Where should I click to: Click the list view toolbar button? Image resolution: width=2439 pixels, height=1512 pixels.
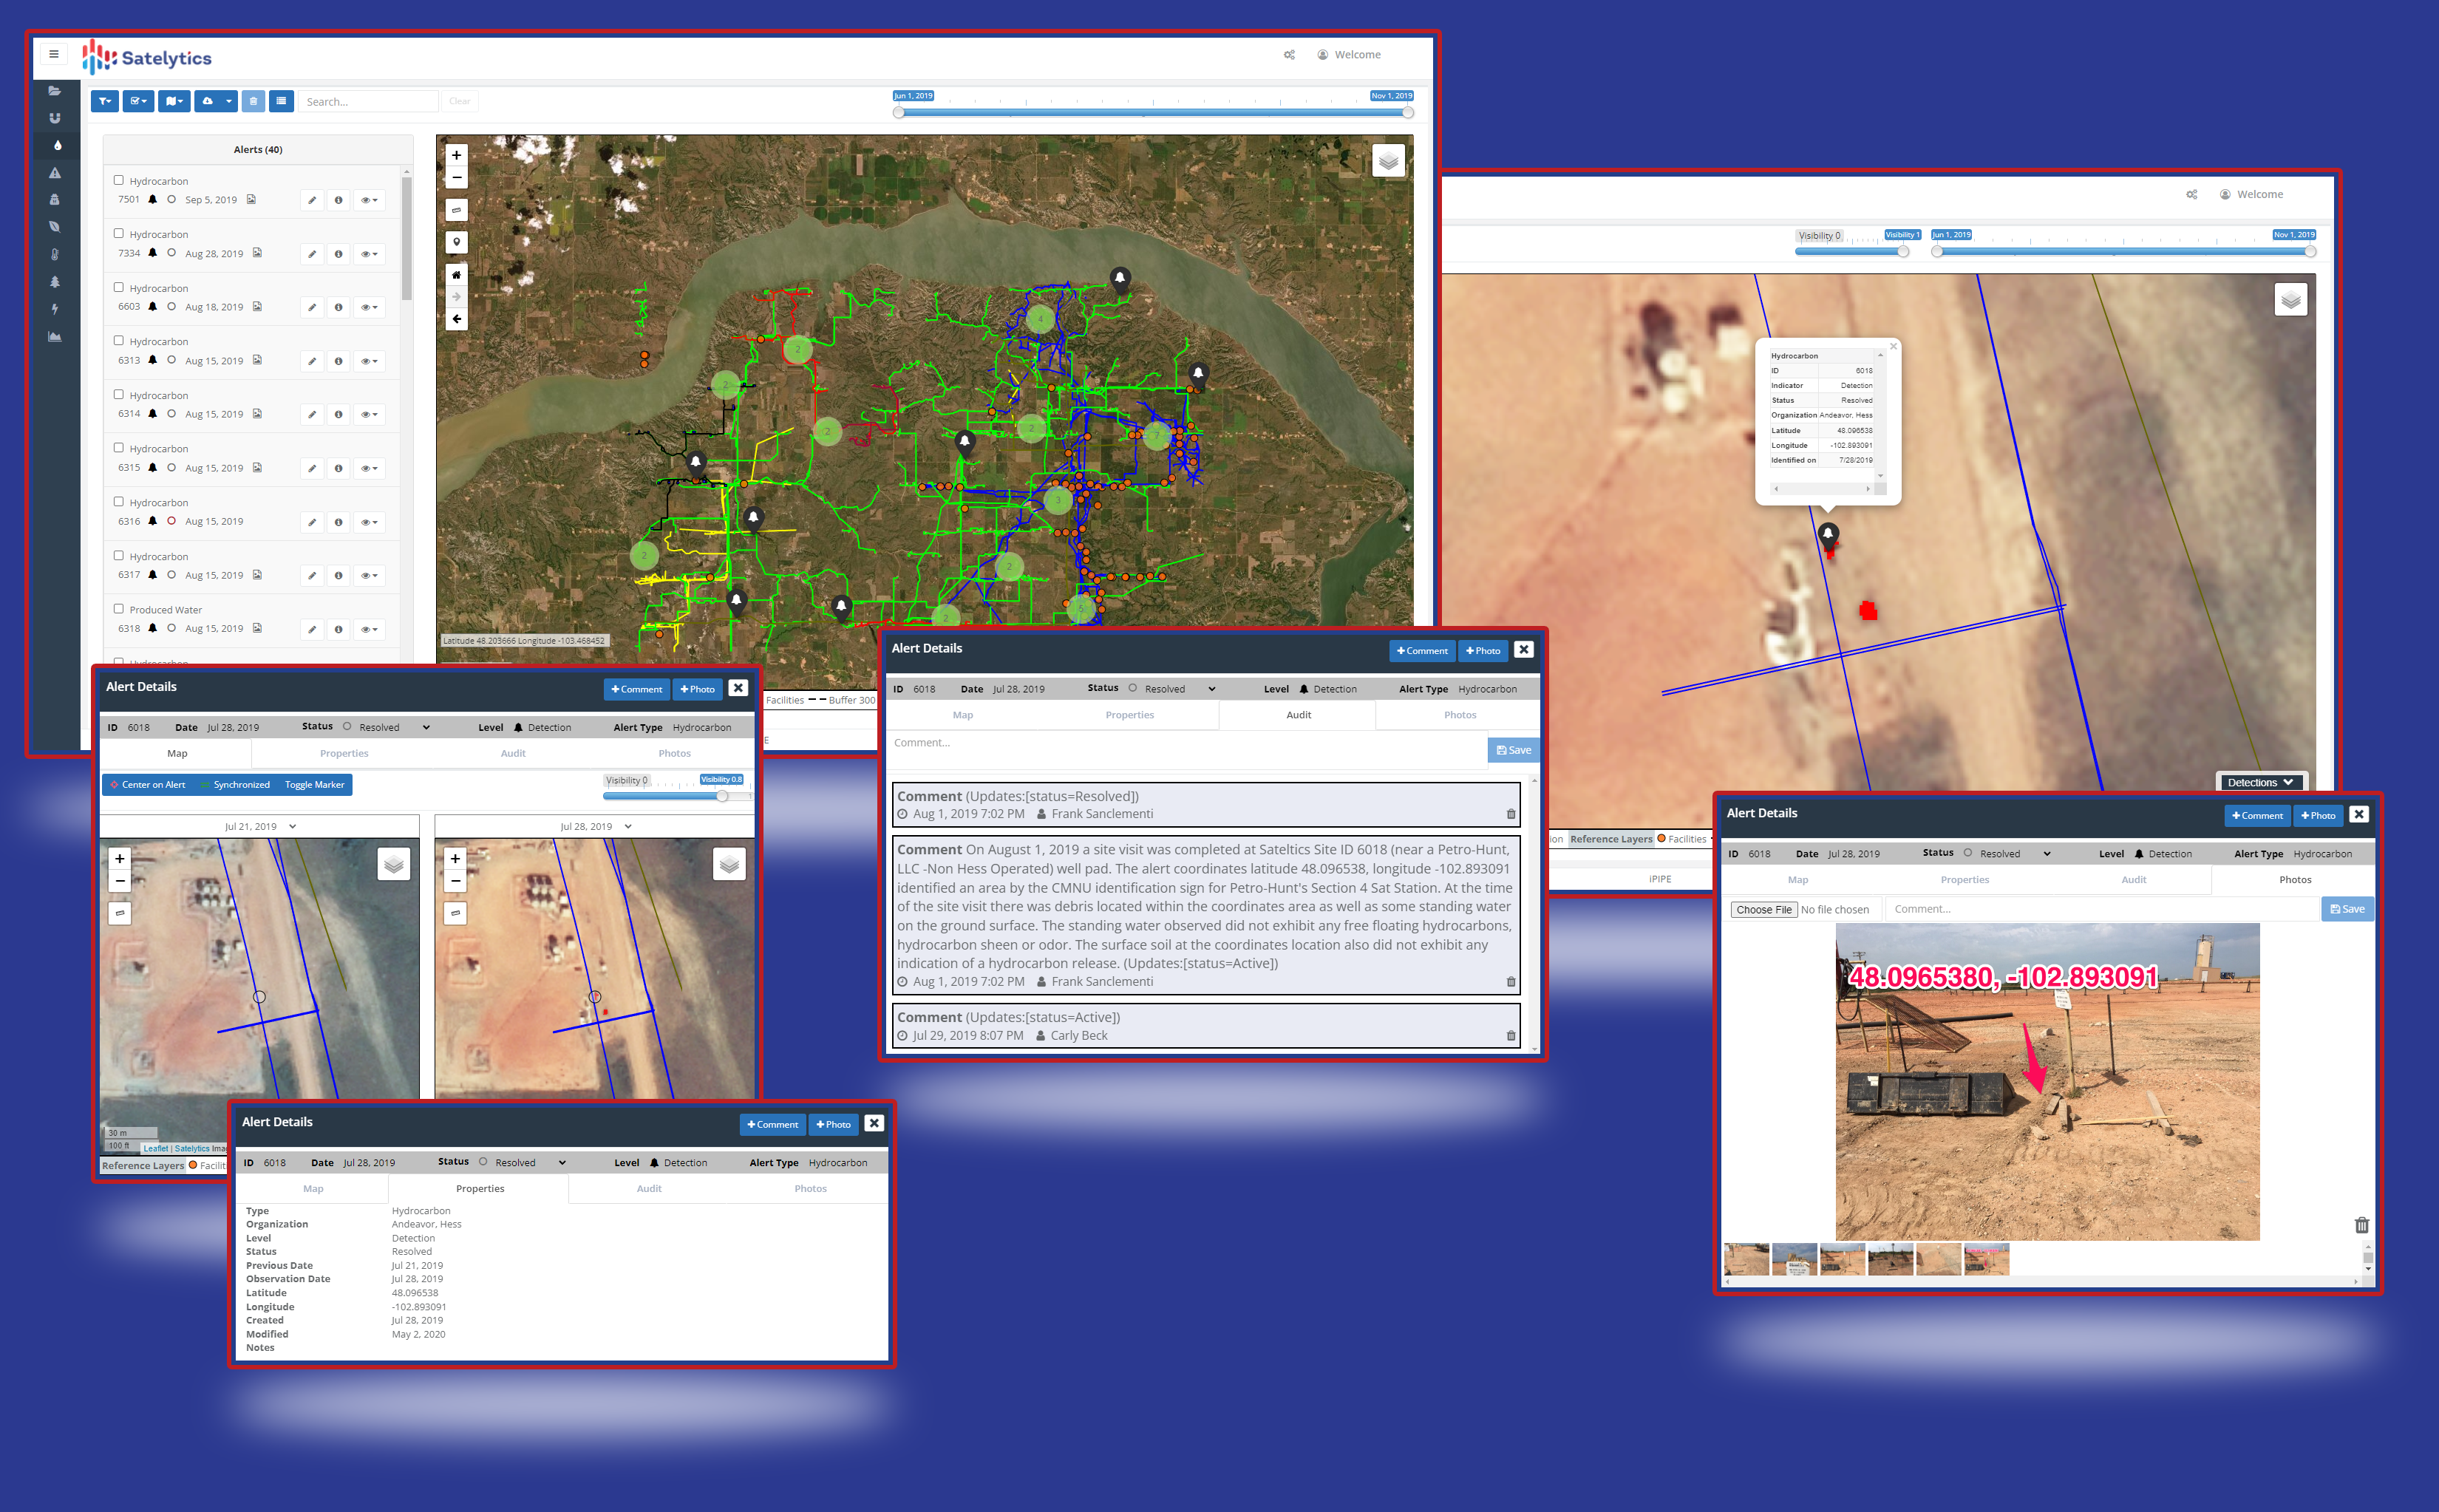point(282,101)
